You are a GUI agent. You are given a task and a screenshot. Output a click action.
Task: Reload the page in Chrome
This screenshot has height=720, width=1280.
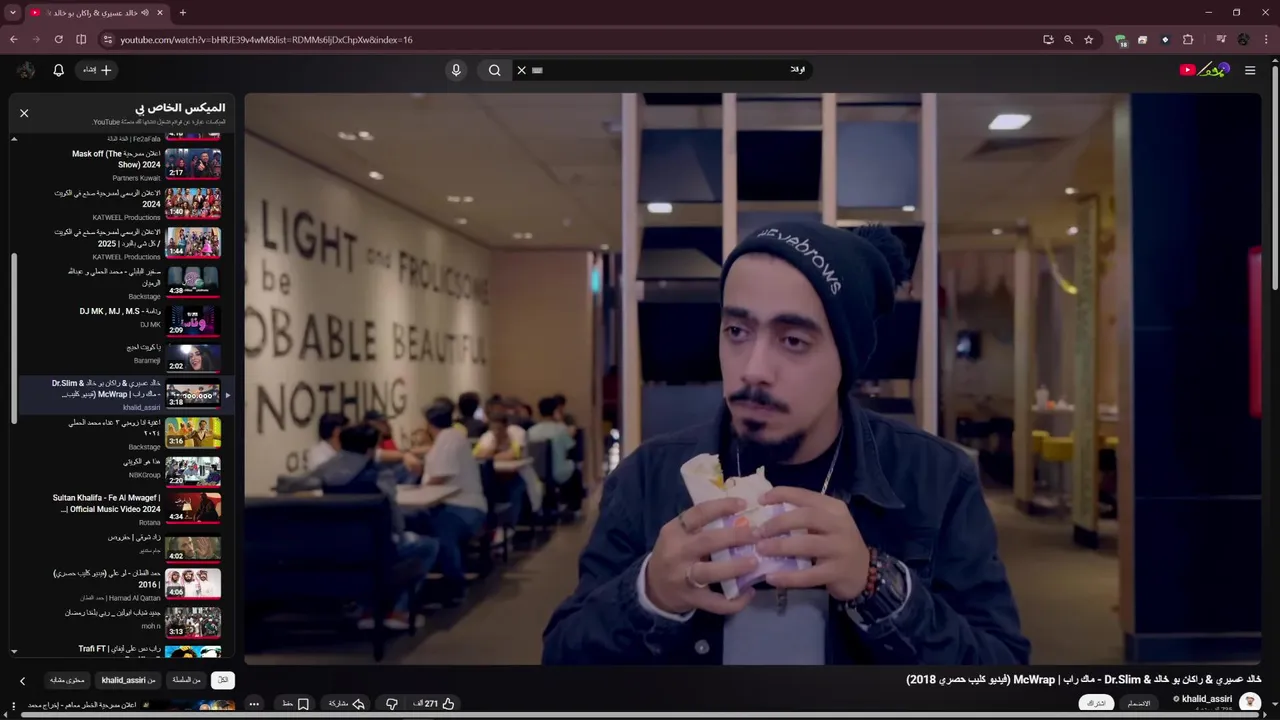tap(58, 40)
